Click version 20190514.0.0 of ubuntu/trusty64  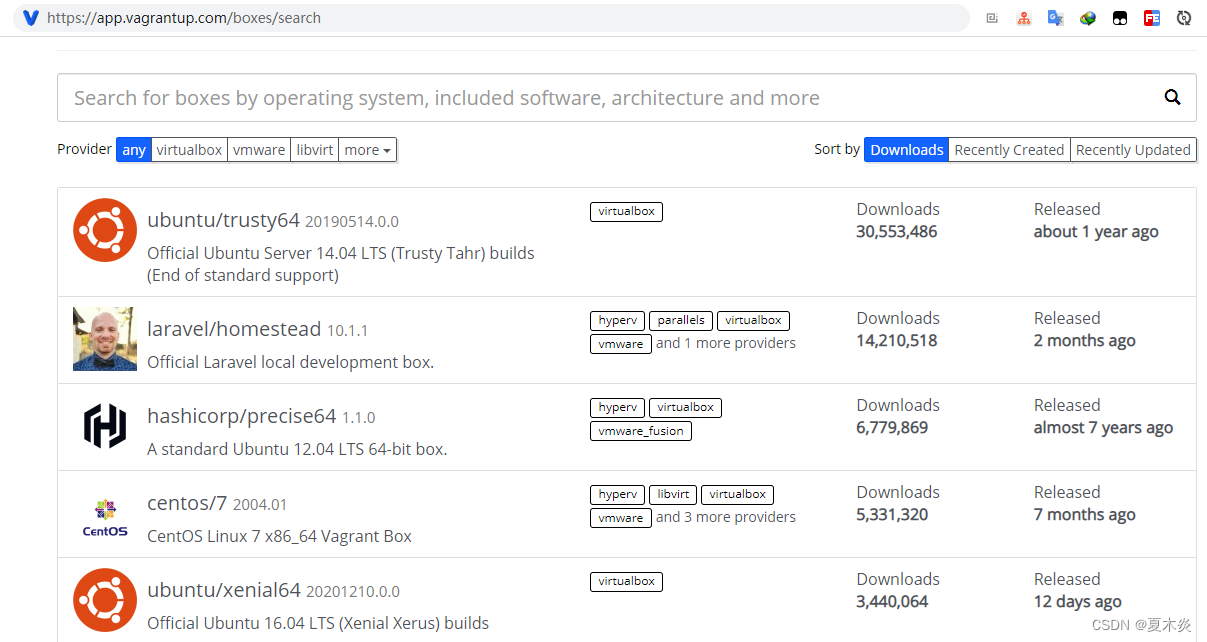click(x=352, y=222)
